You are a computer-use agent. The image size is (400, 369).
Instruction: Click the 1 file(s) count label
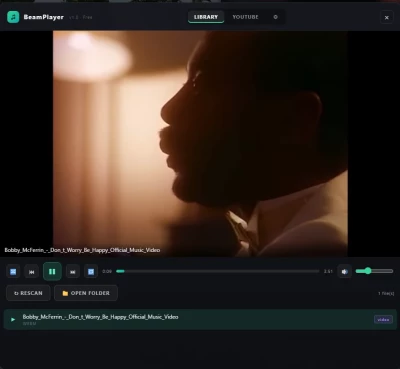click(x=386, y=293)
